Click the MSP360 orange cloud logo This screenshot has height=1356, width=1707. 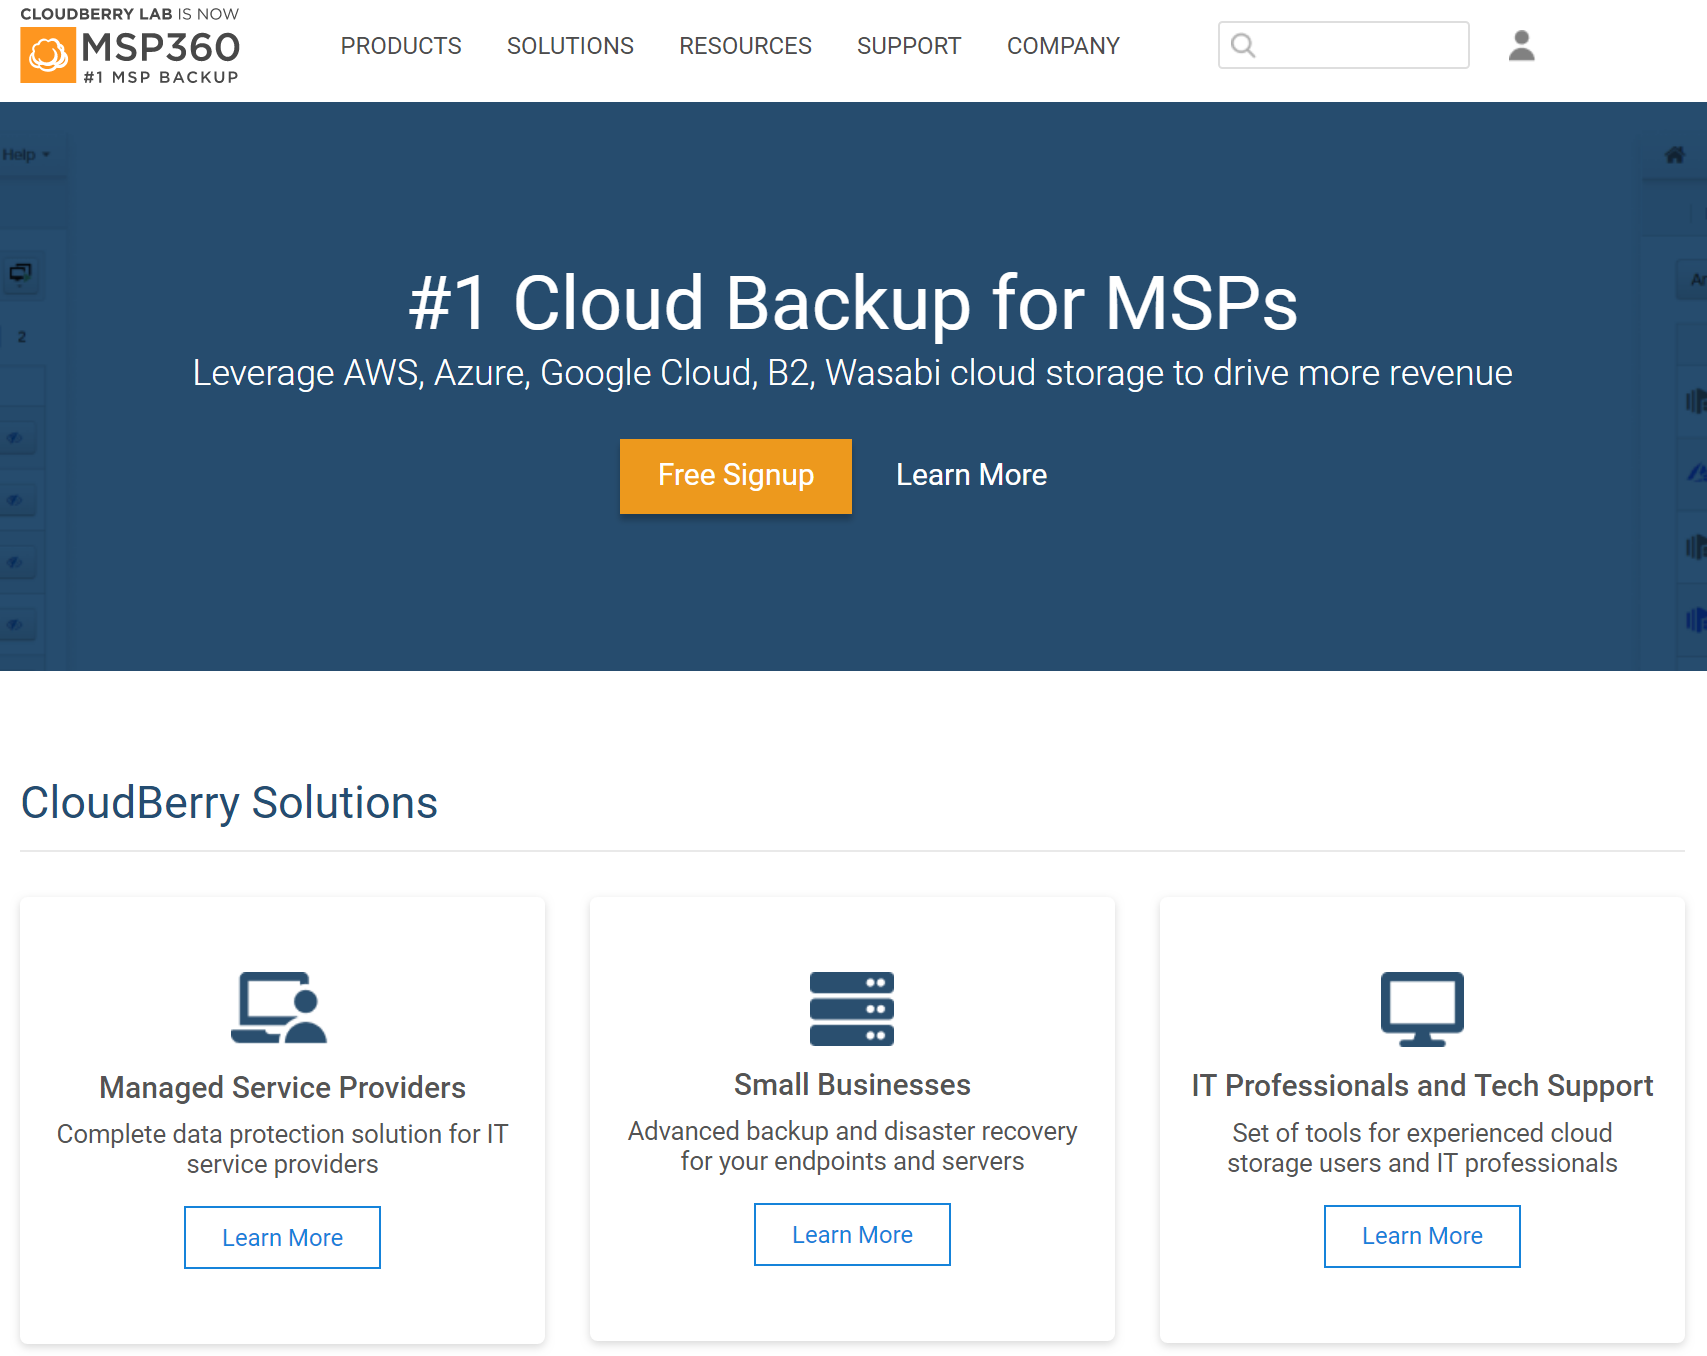tap(48, 55)
